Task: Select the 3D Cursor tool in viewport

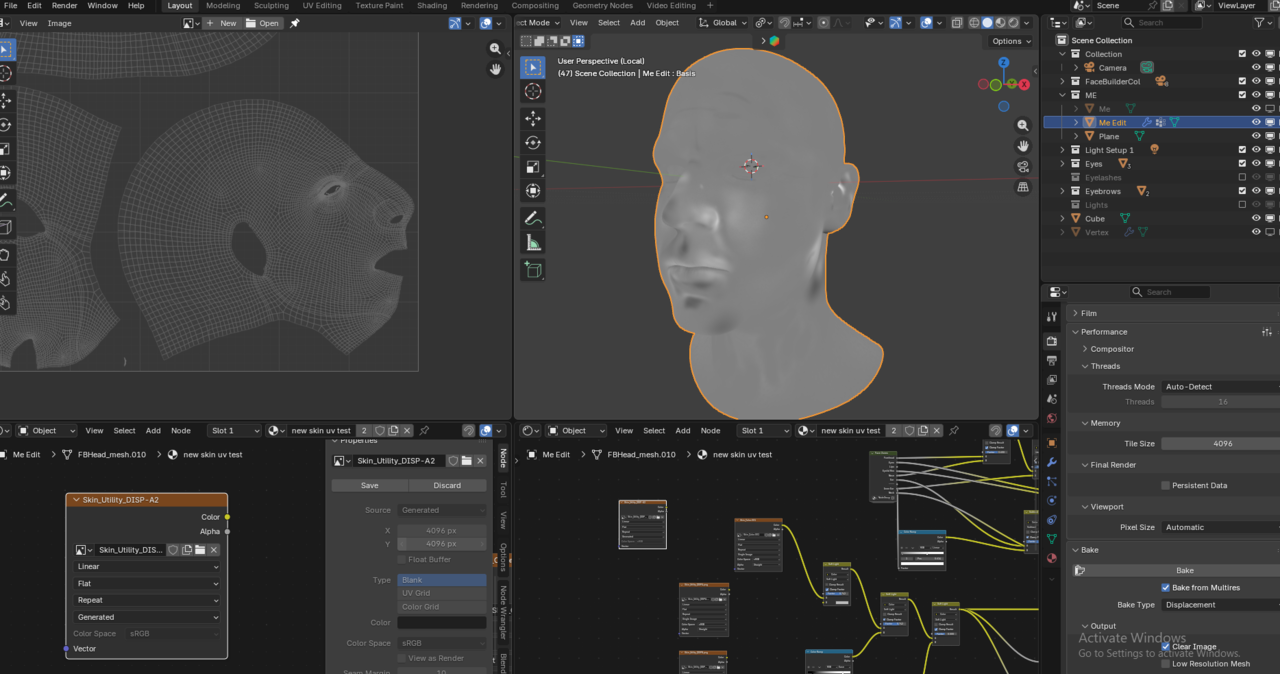Action: pyautogui.click(x=533, y=91)
